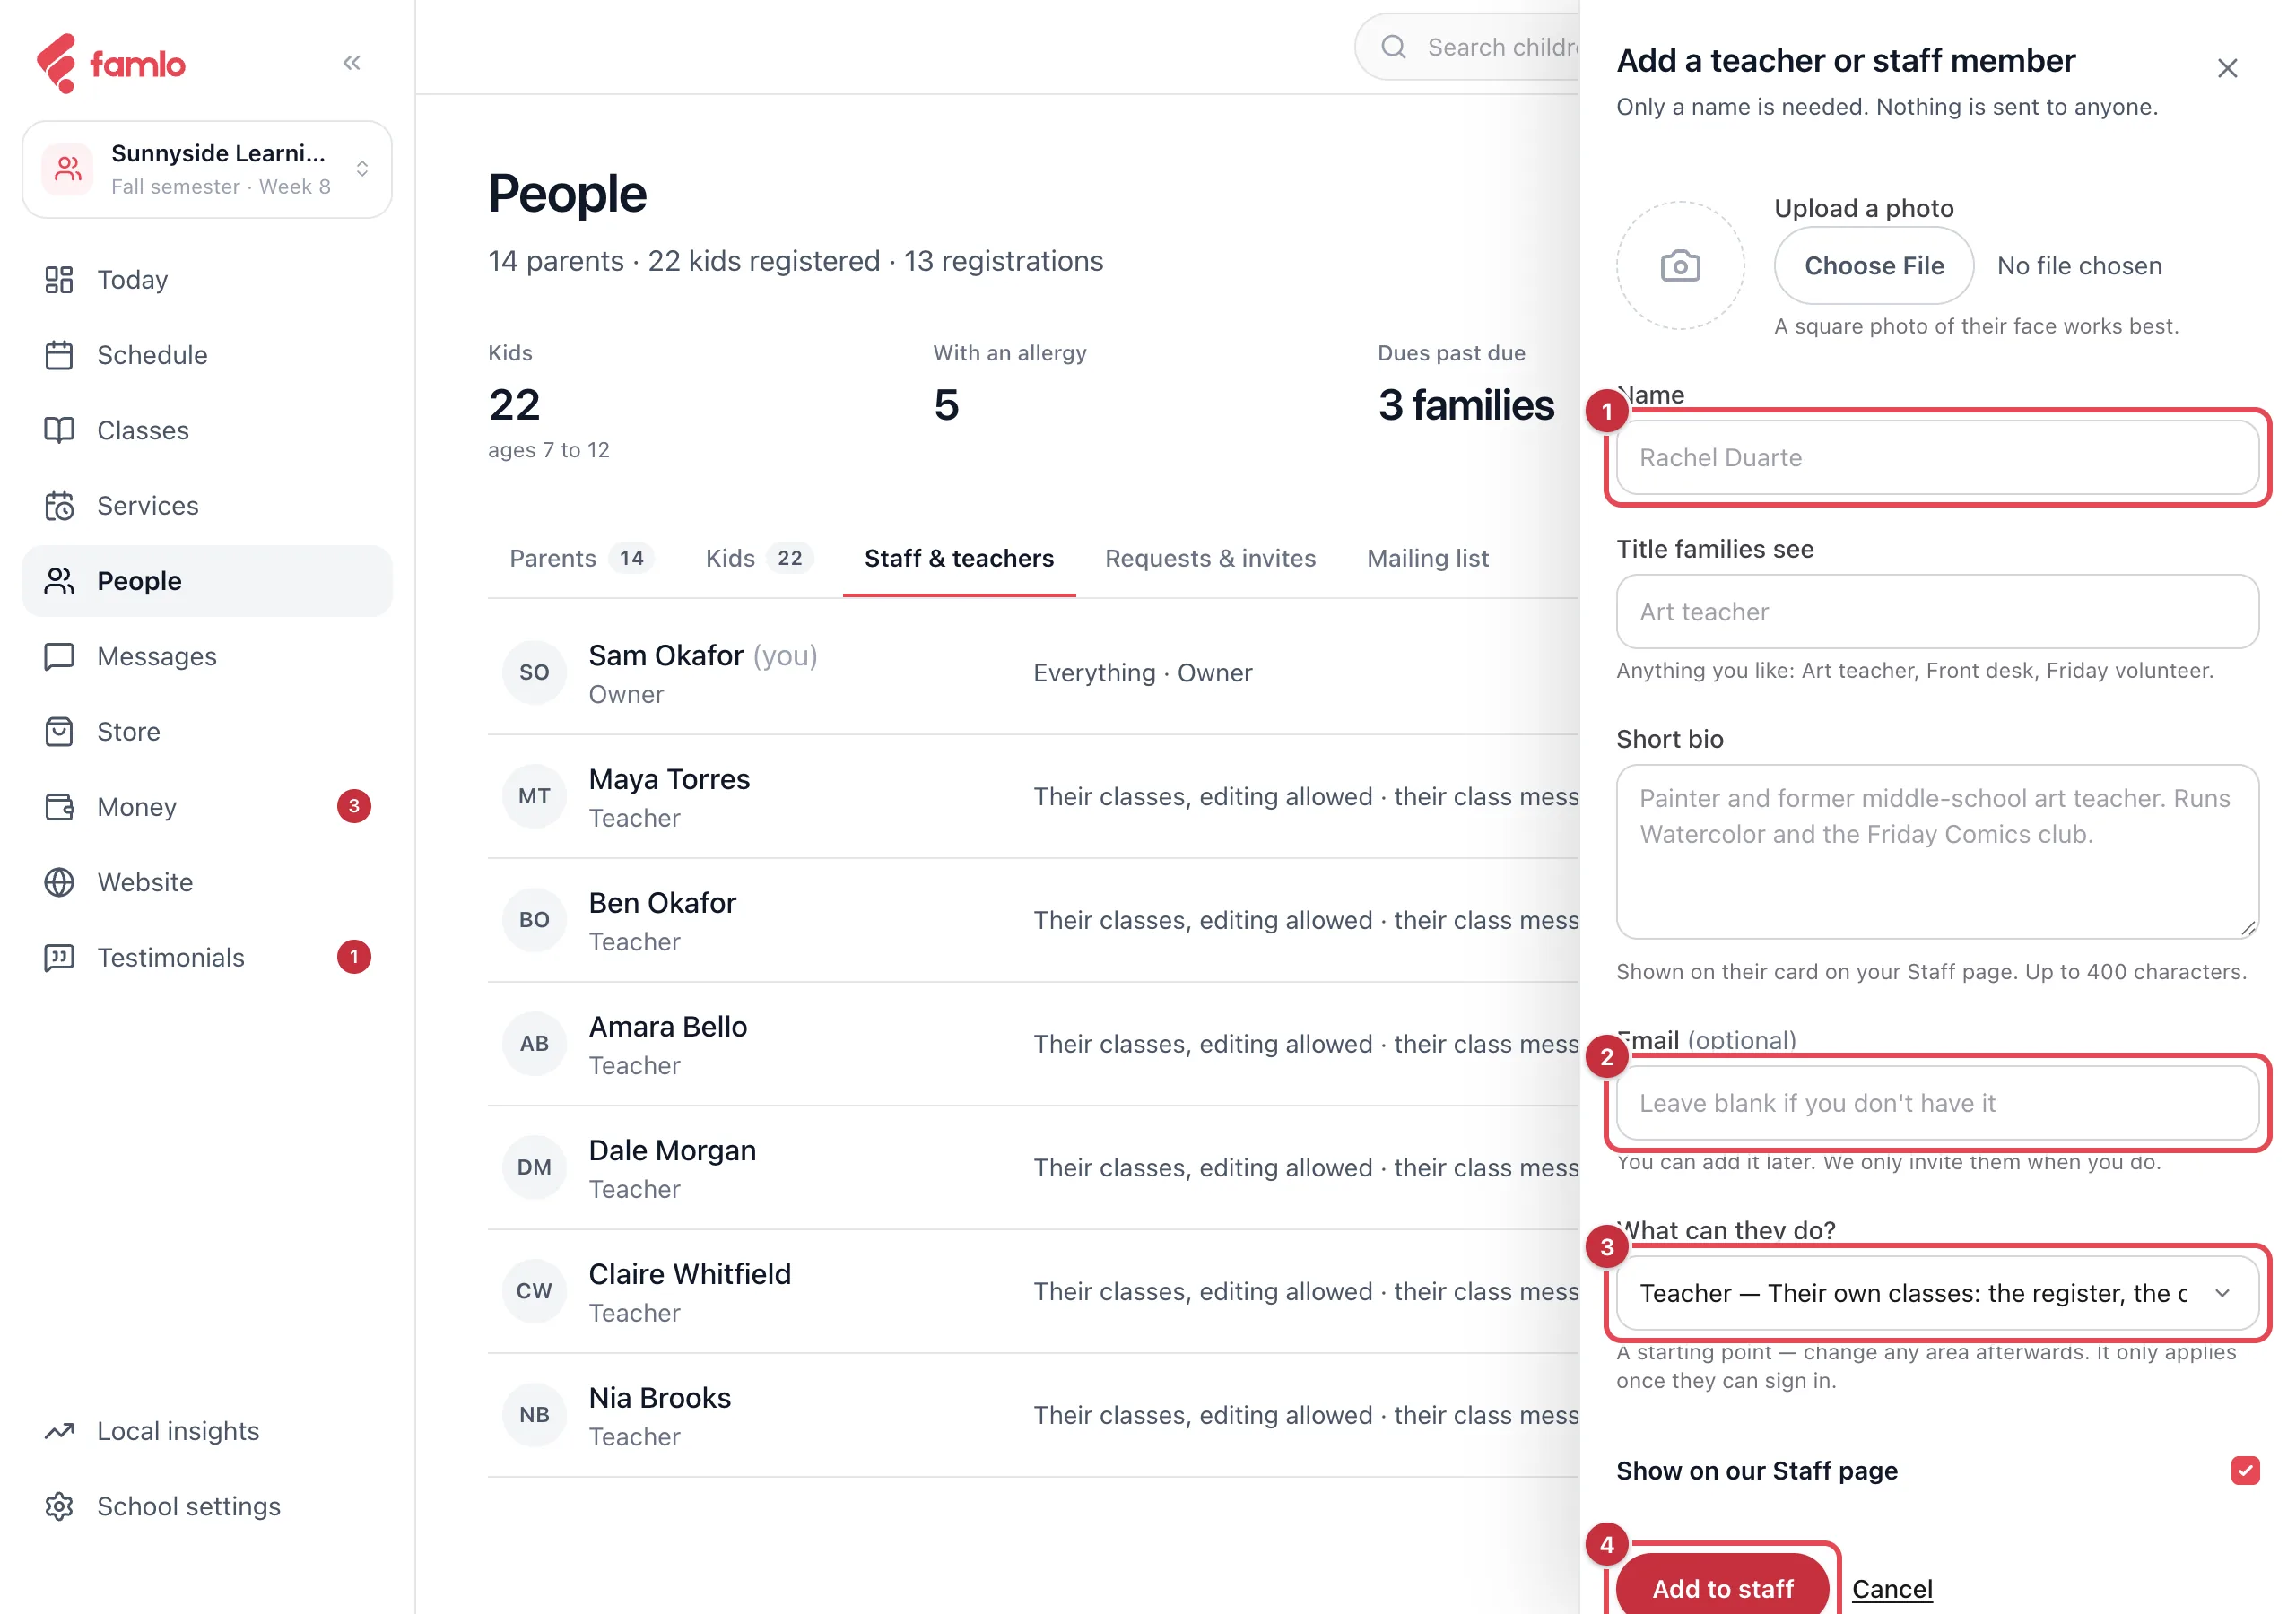Open Messages in the sidebar
The image size is (2296, 1614).
(207, 656)
